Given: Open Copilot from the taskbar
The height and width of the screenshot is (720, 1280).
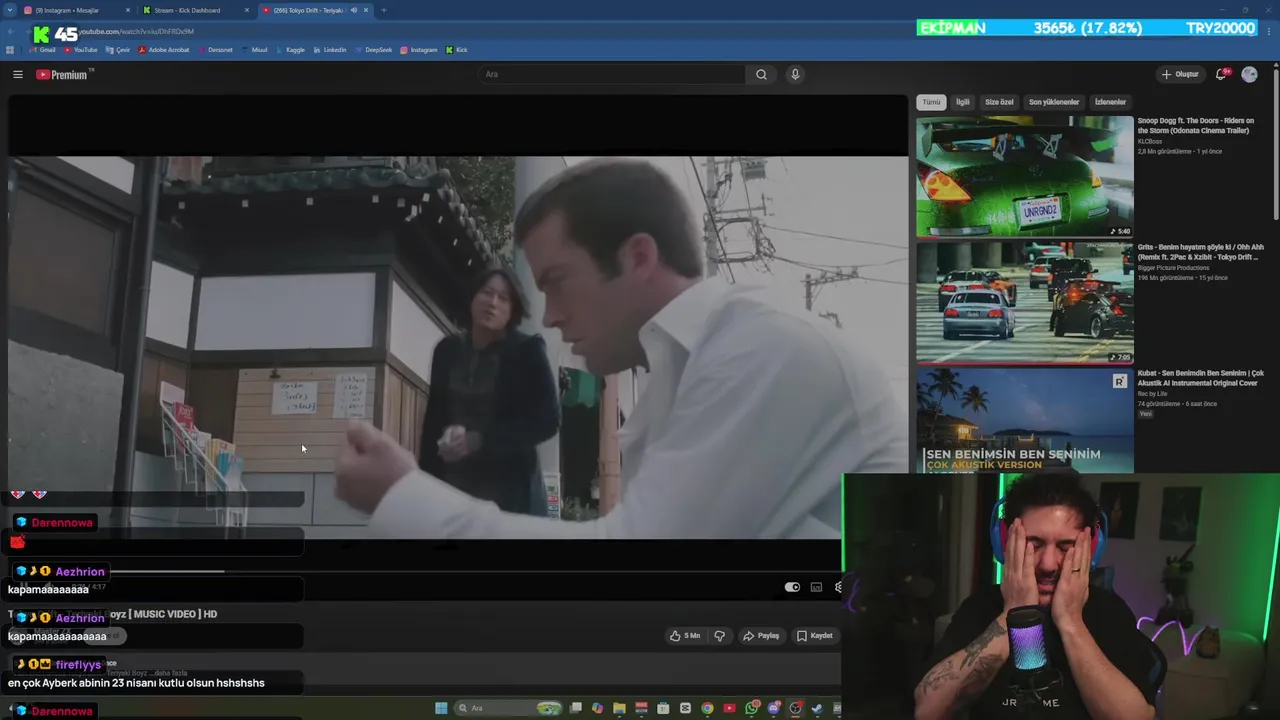Looking at the screenshot, I should (597, 708).
